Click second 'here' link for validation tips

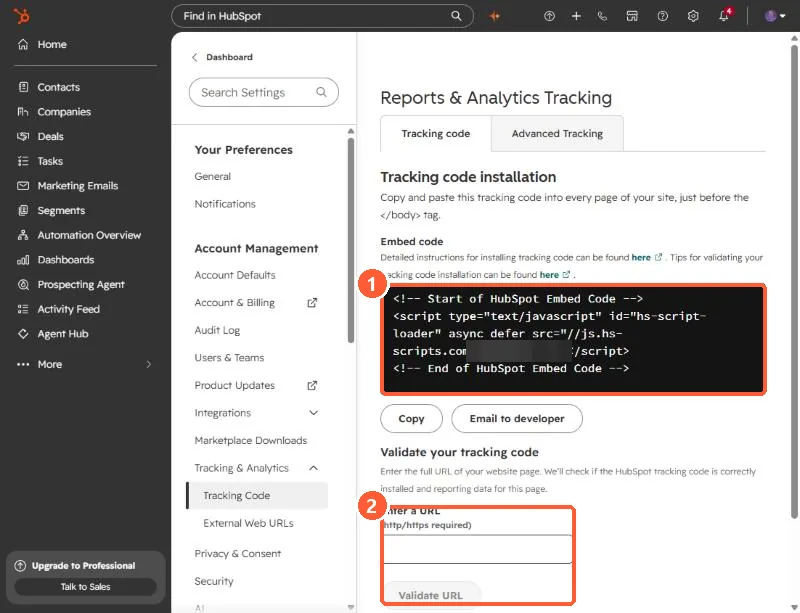[x=549, y=275]
